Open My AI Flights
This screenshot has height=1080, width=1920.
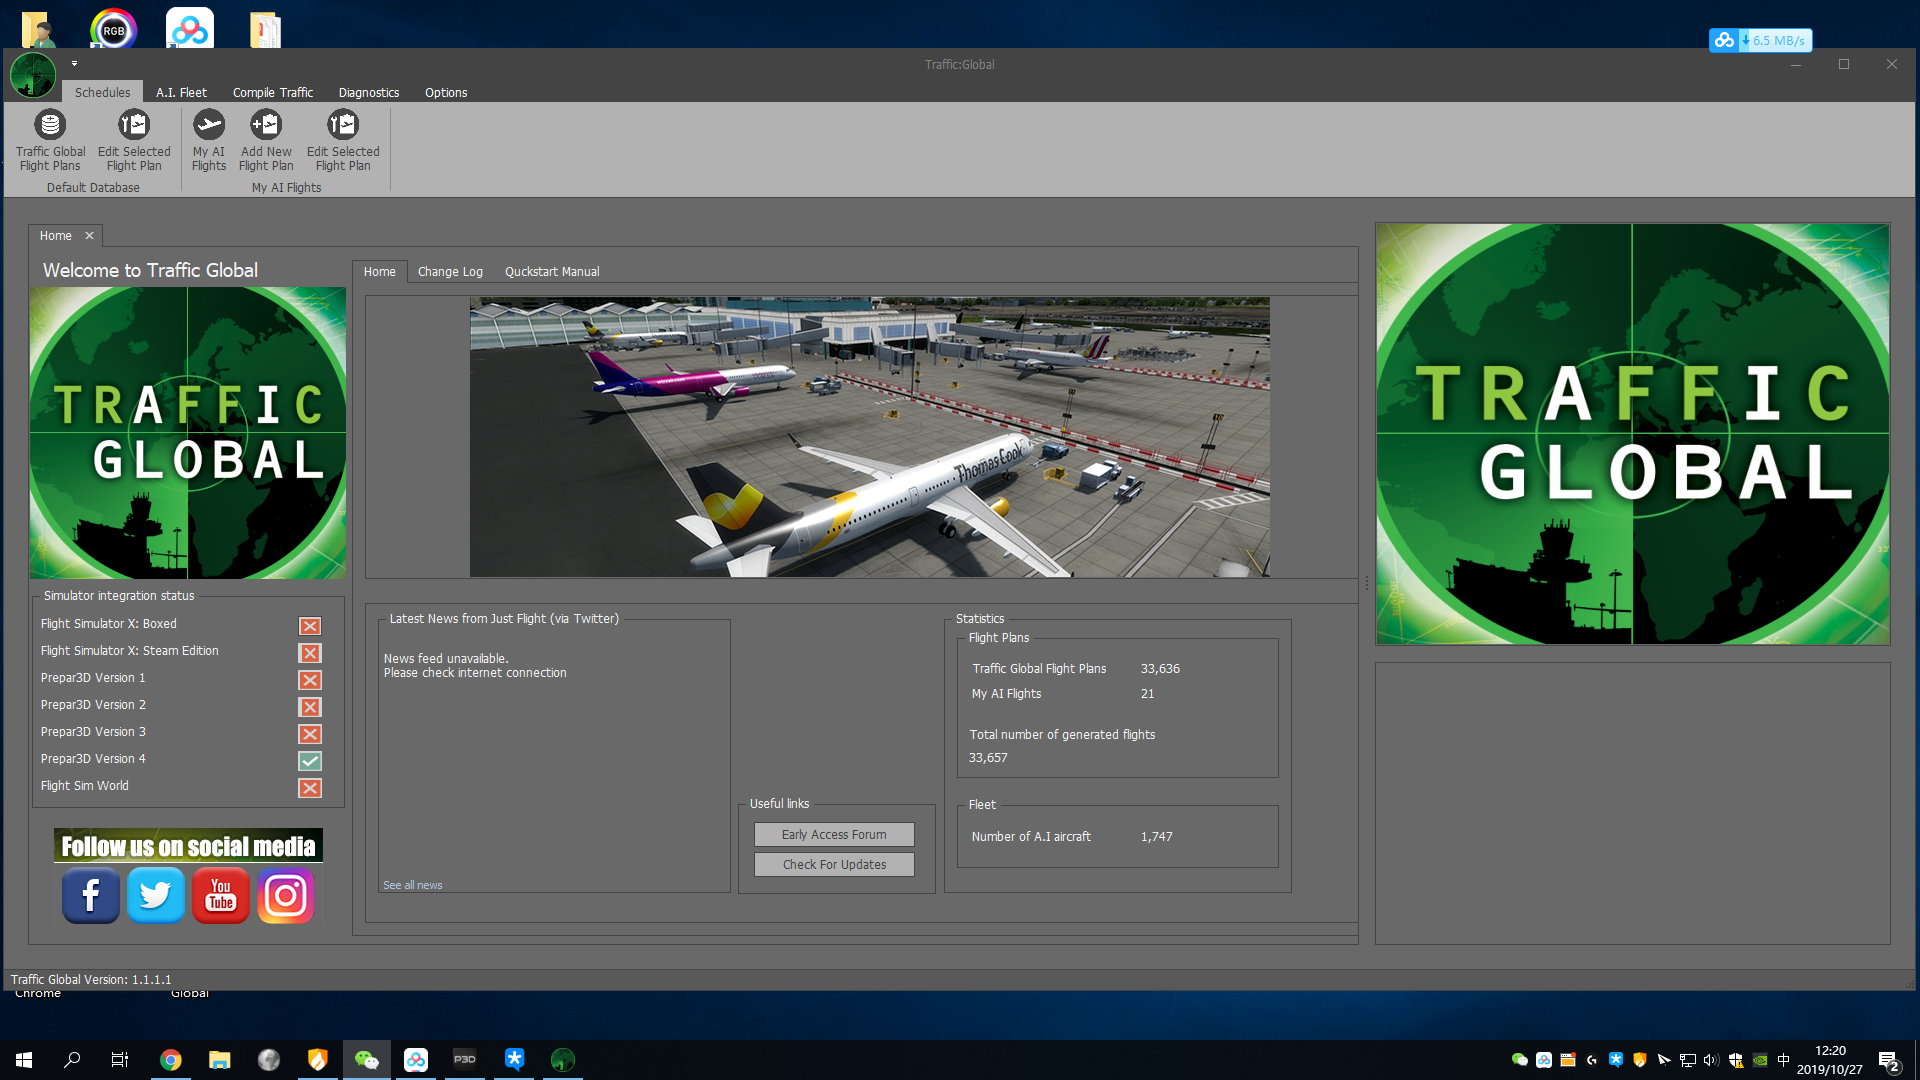coord(209,140)
